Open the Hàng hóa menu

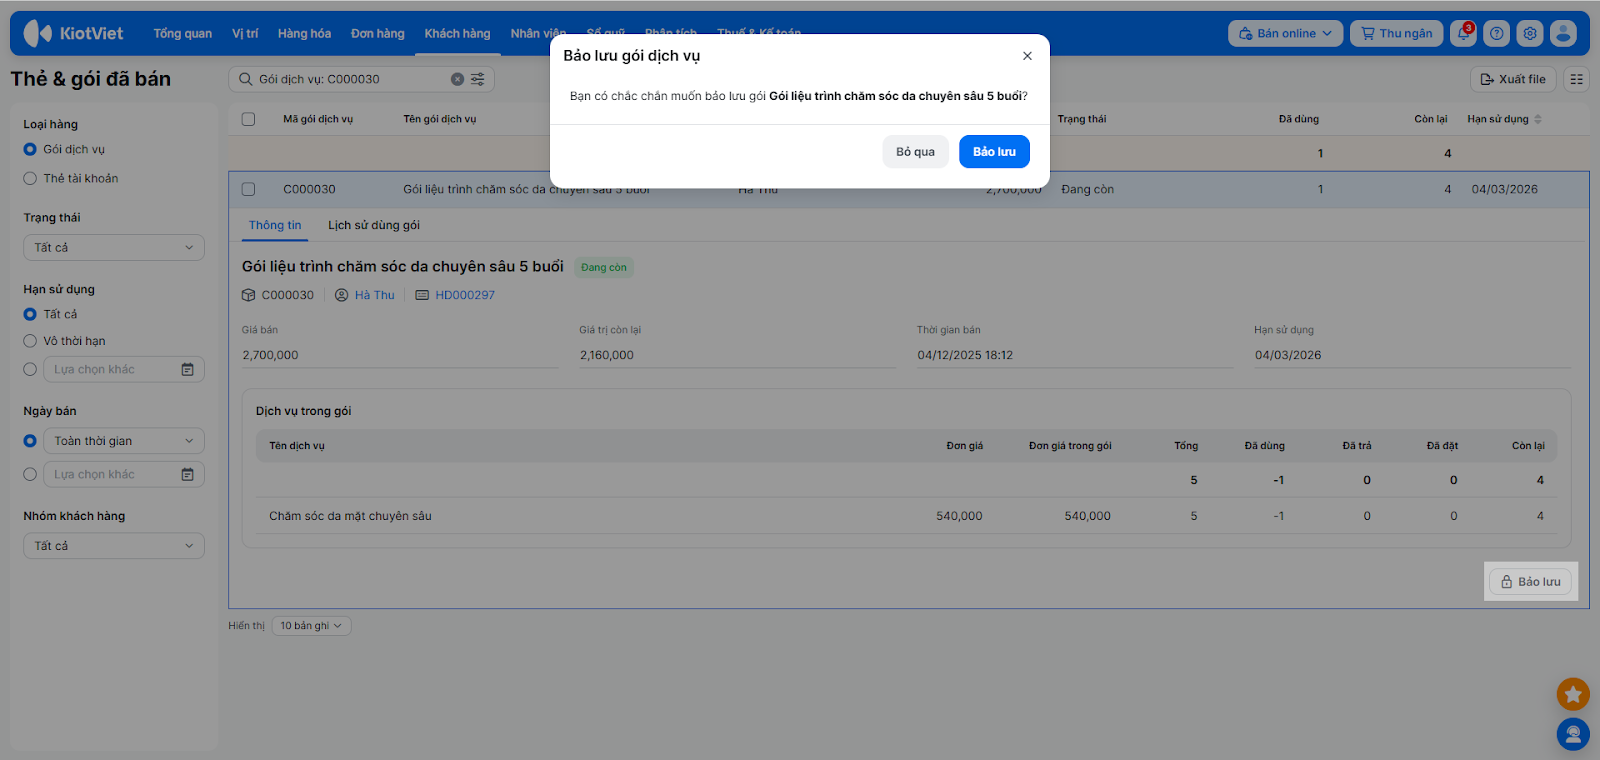coord(304,33)
